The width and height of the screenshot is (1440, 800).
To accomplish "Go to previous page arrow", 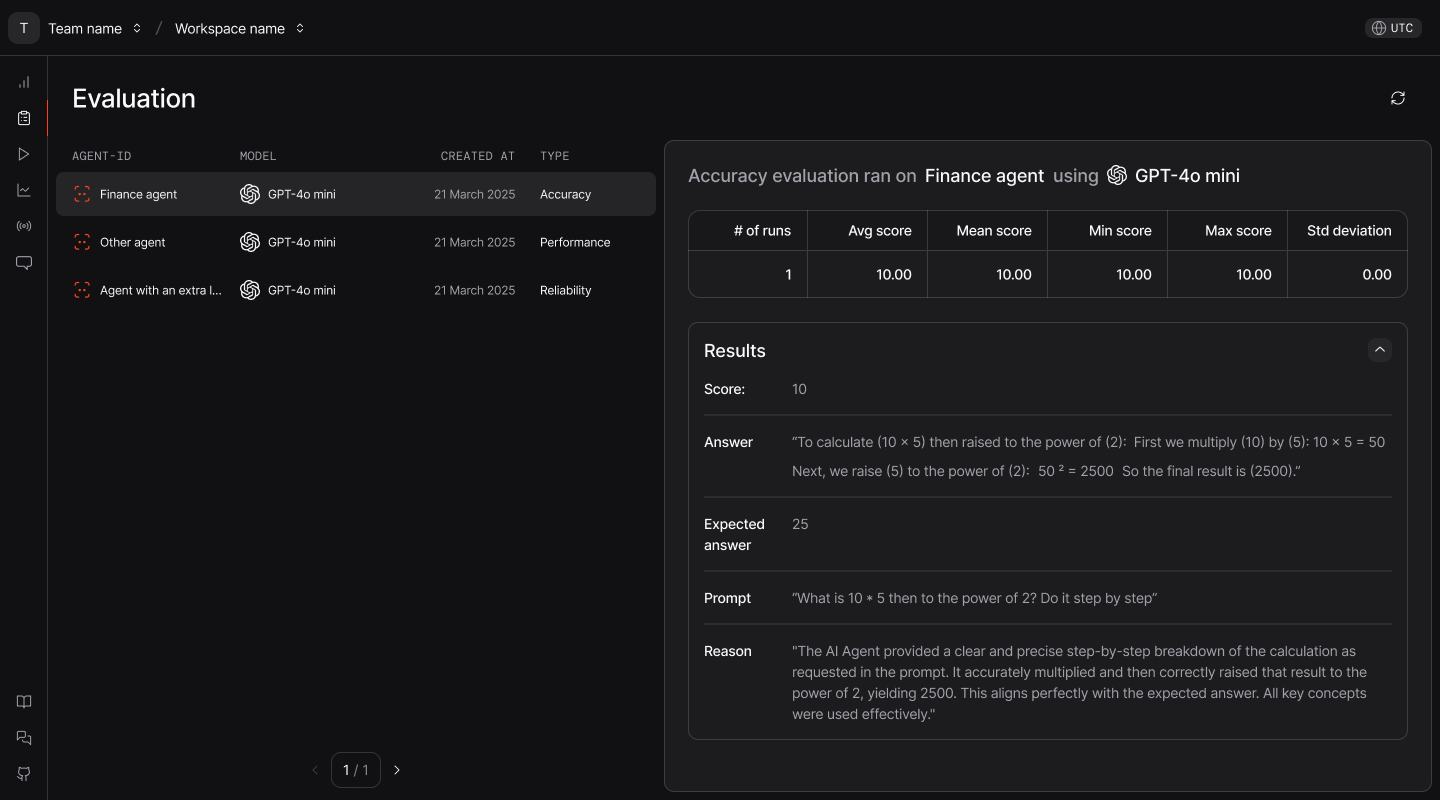I will tap(315, 770).
